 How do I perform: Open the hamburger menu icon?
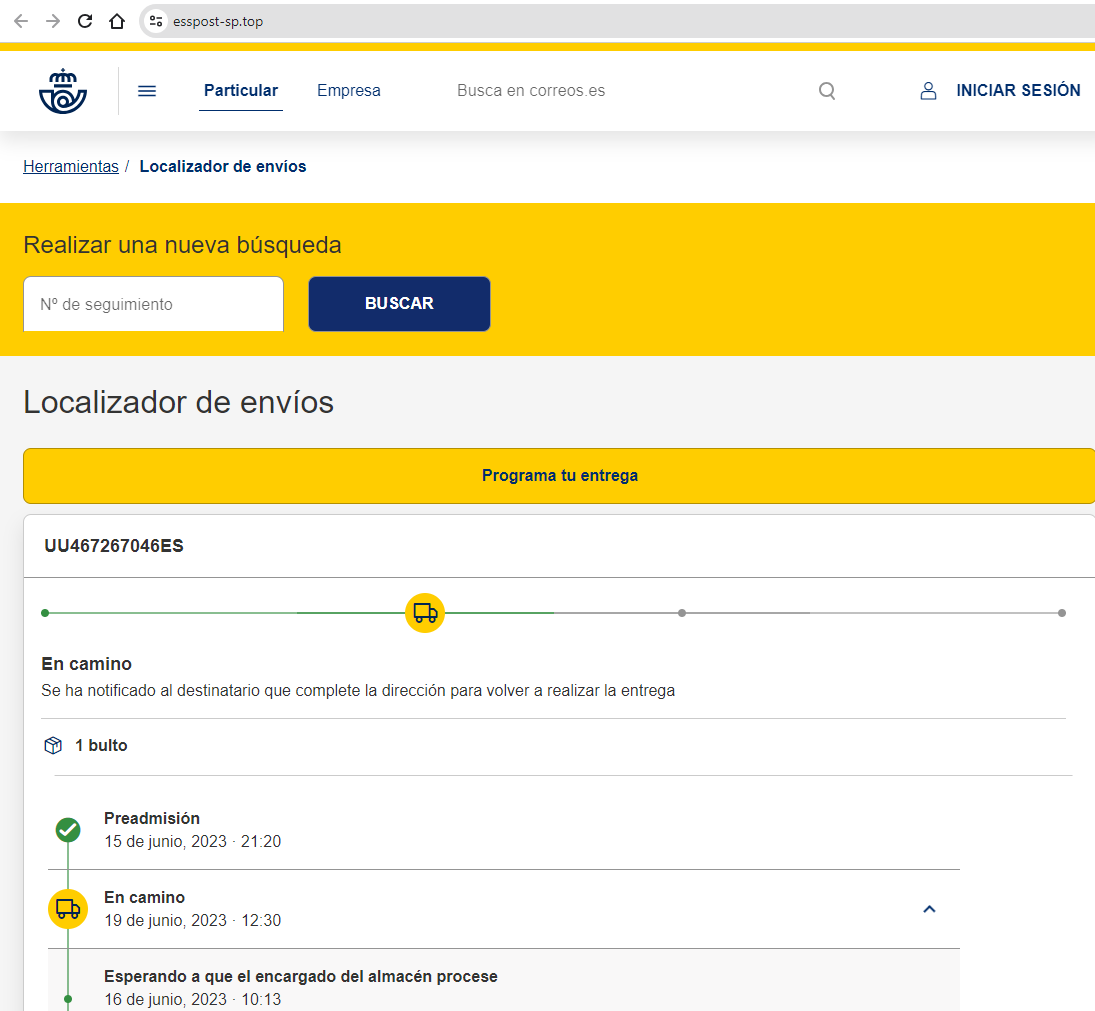coord(147,91)
